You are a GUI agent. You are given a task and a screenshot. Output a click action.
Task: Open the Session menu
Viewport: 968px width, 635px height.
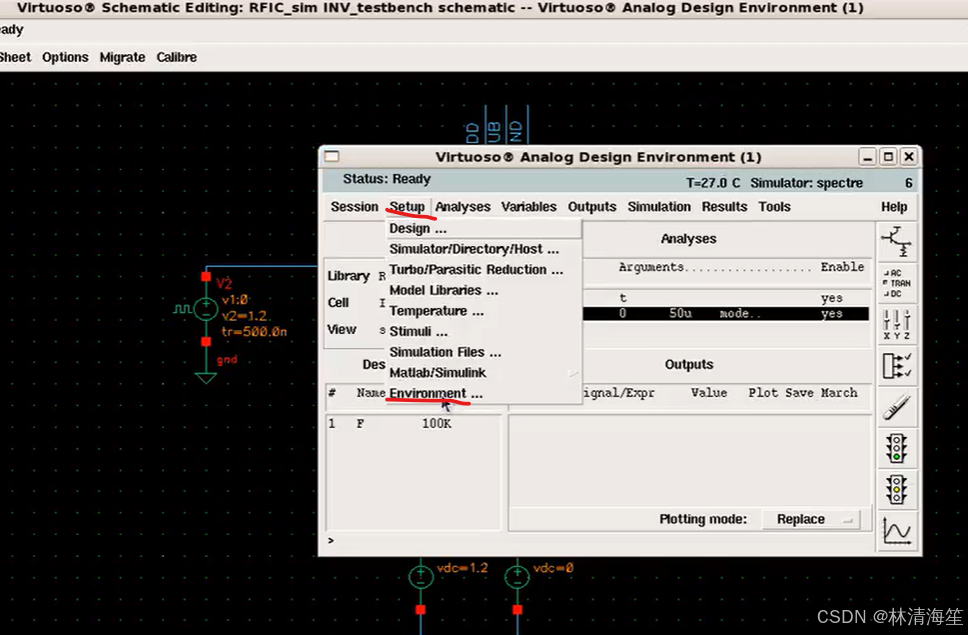click(x=354, y=207)
